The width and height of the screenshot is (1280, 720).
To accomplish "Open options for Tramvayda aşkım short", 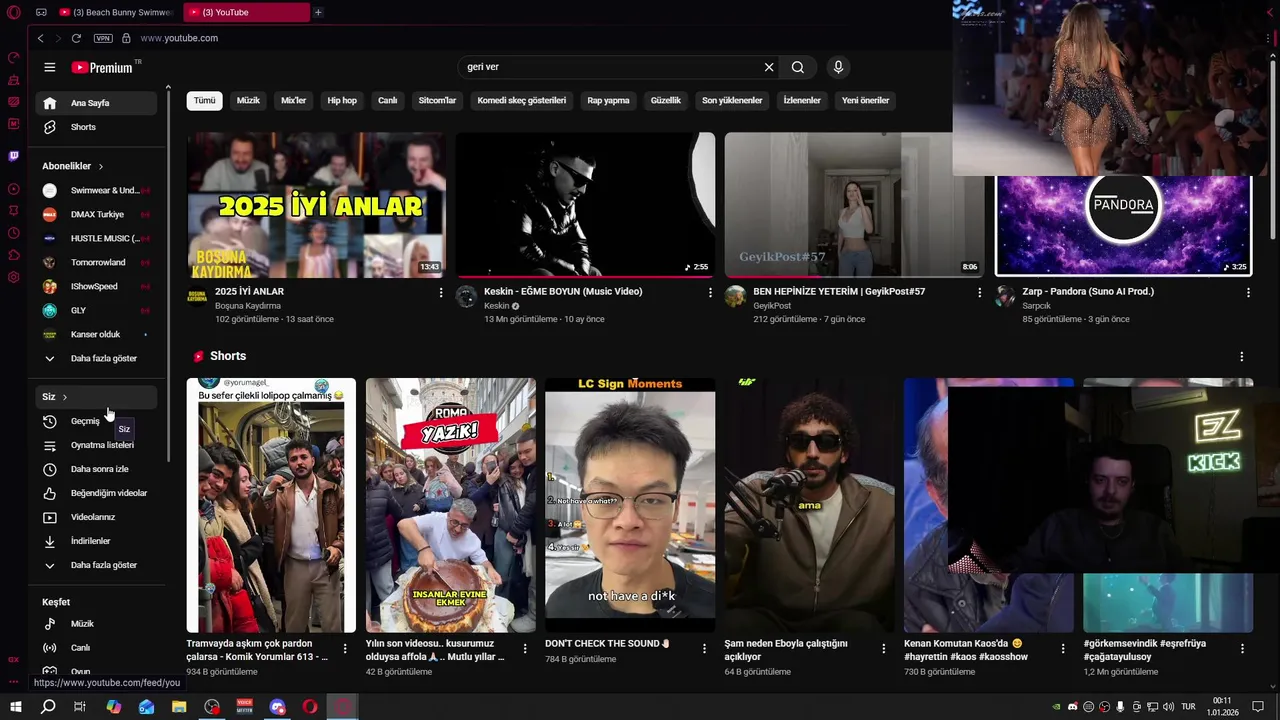I will click(346, 648).
